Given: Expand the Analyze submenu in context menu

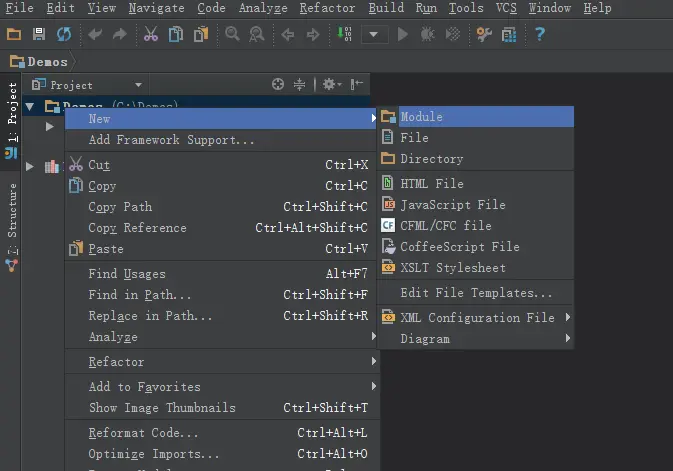Looking at the screenshot, I should point(221,337).
